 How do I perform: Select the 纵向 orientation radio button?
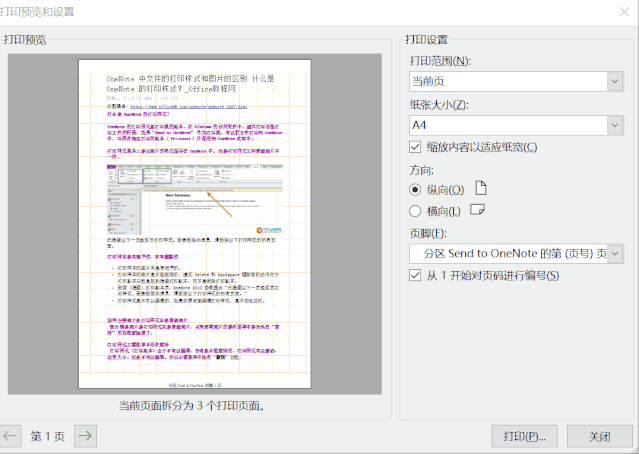(x=415, y=190)
